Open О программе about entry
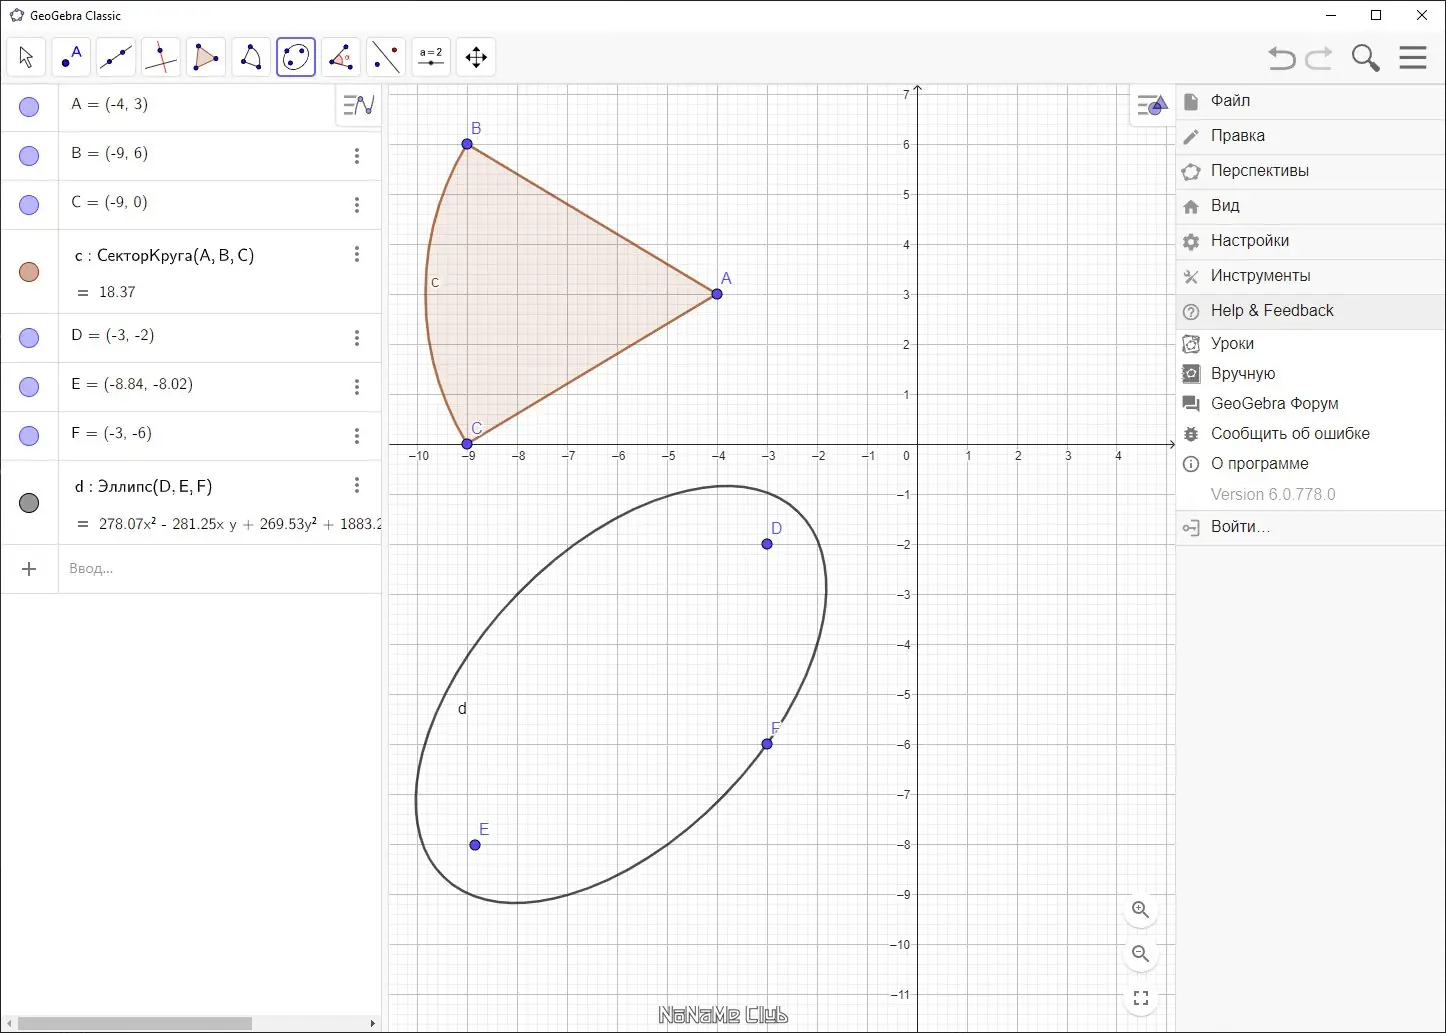Viewport: 1446px width, 1033px height. tap(1311, 464)
